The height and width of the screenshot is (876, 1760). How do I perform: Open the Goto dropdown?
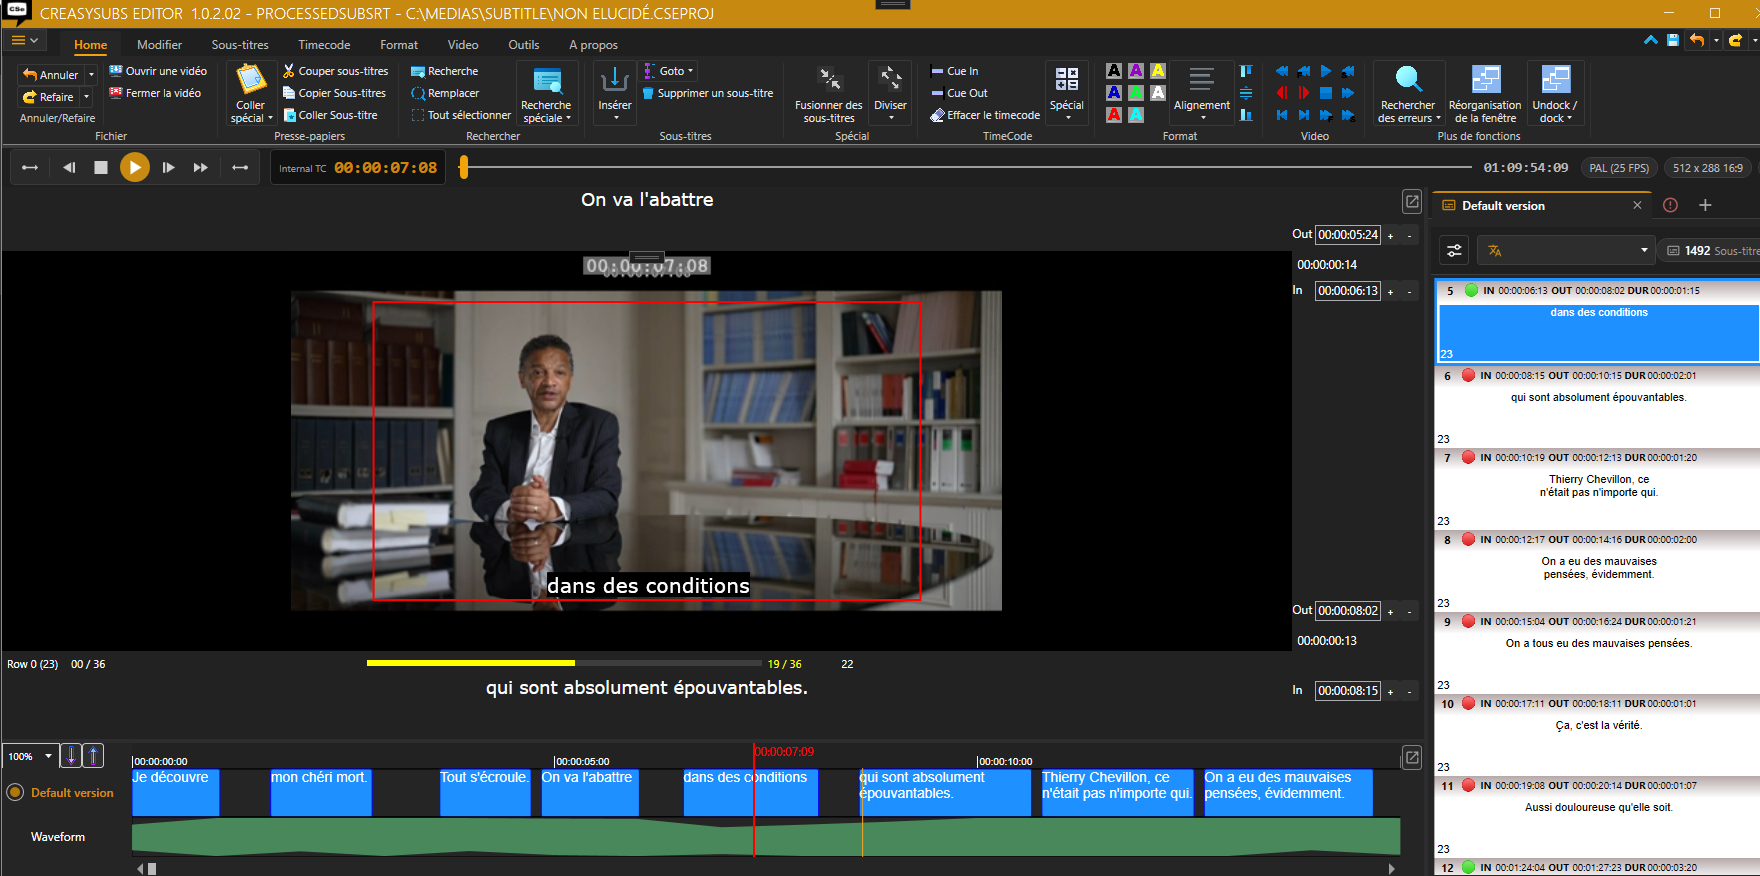[x=670, y=71]
